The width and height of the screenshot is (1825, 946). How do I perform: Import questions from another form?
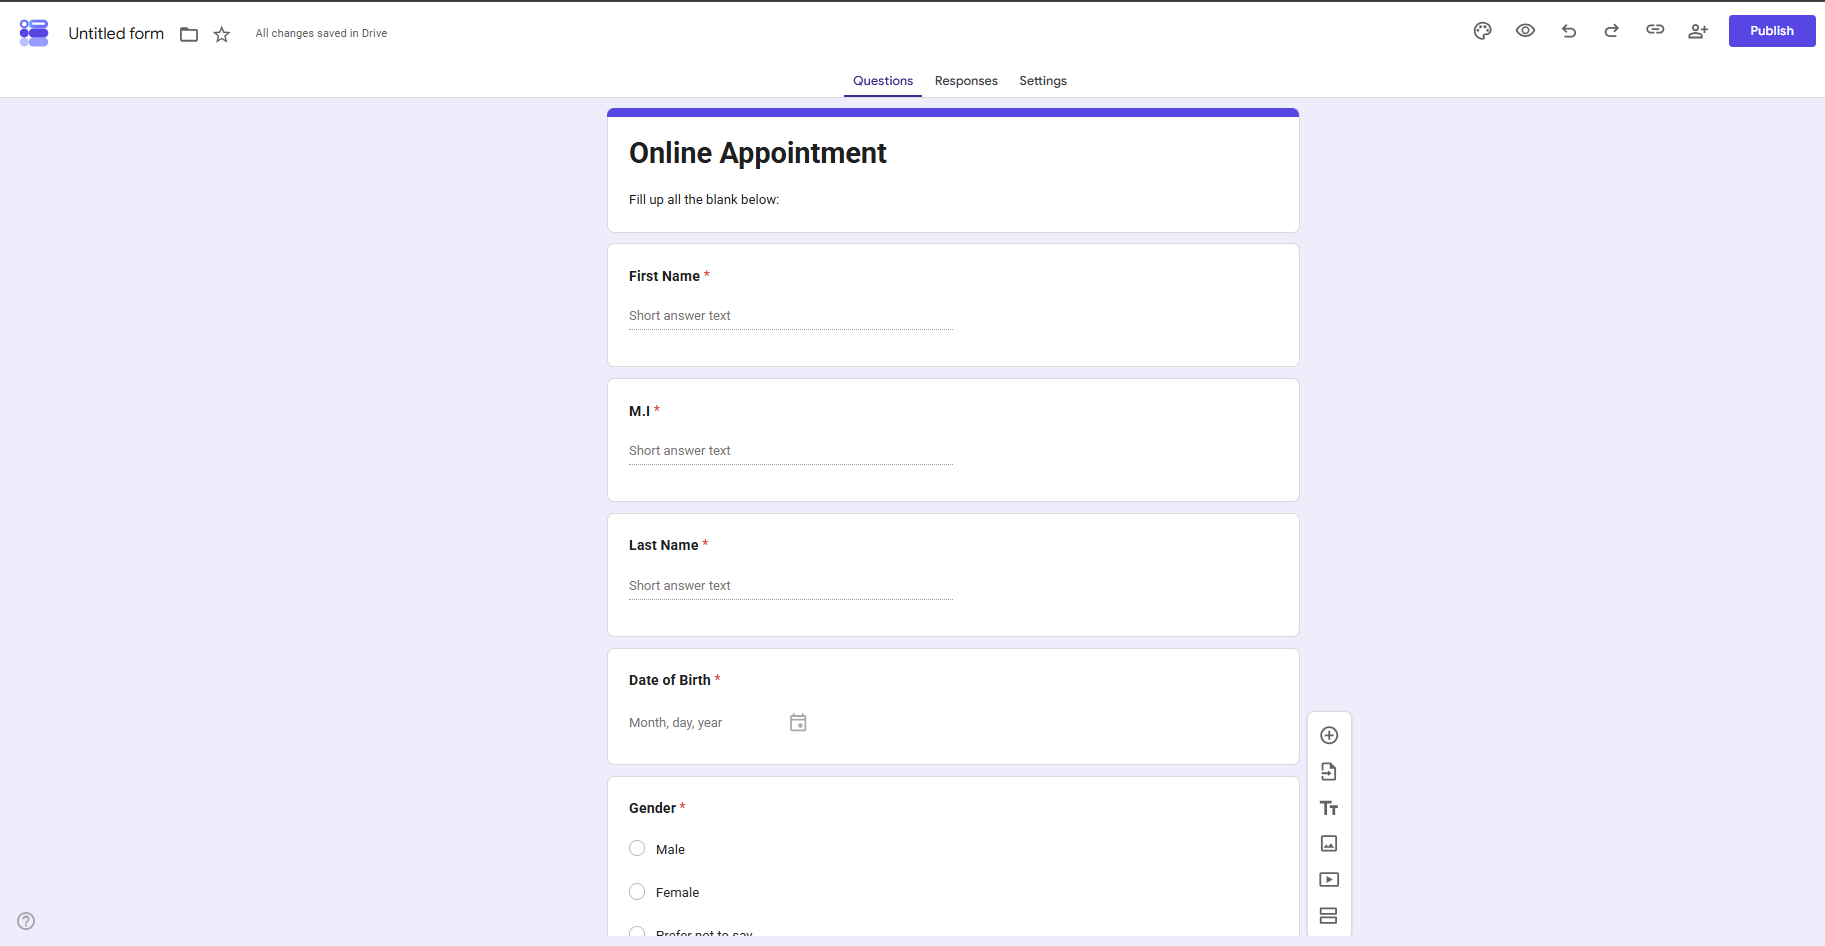coord(1329,772)
